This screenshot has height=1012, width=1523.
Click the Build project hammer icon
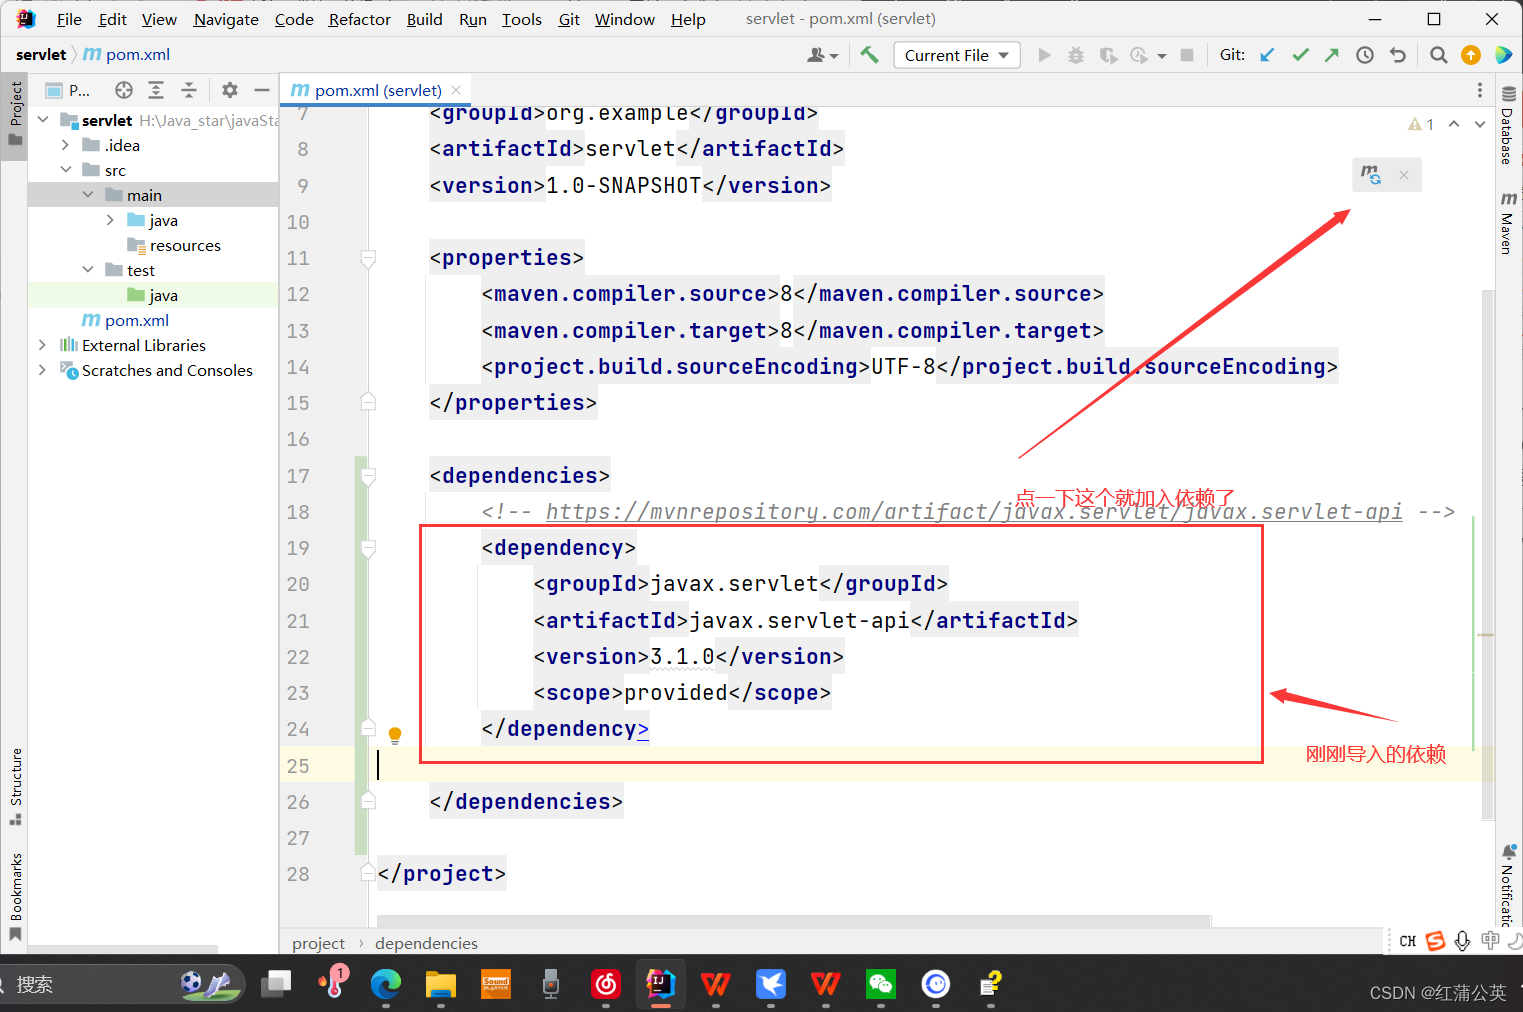coord(869,55)
